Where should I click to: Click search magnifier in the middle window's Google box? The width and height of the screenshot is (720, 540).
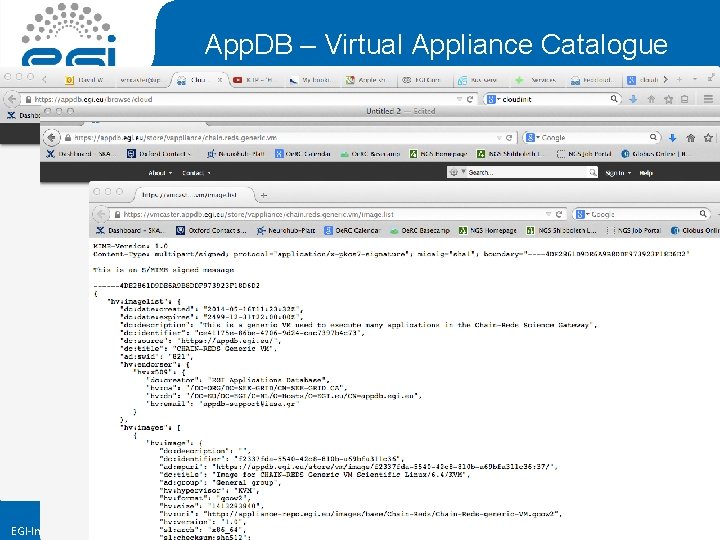(653, 137)
